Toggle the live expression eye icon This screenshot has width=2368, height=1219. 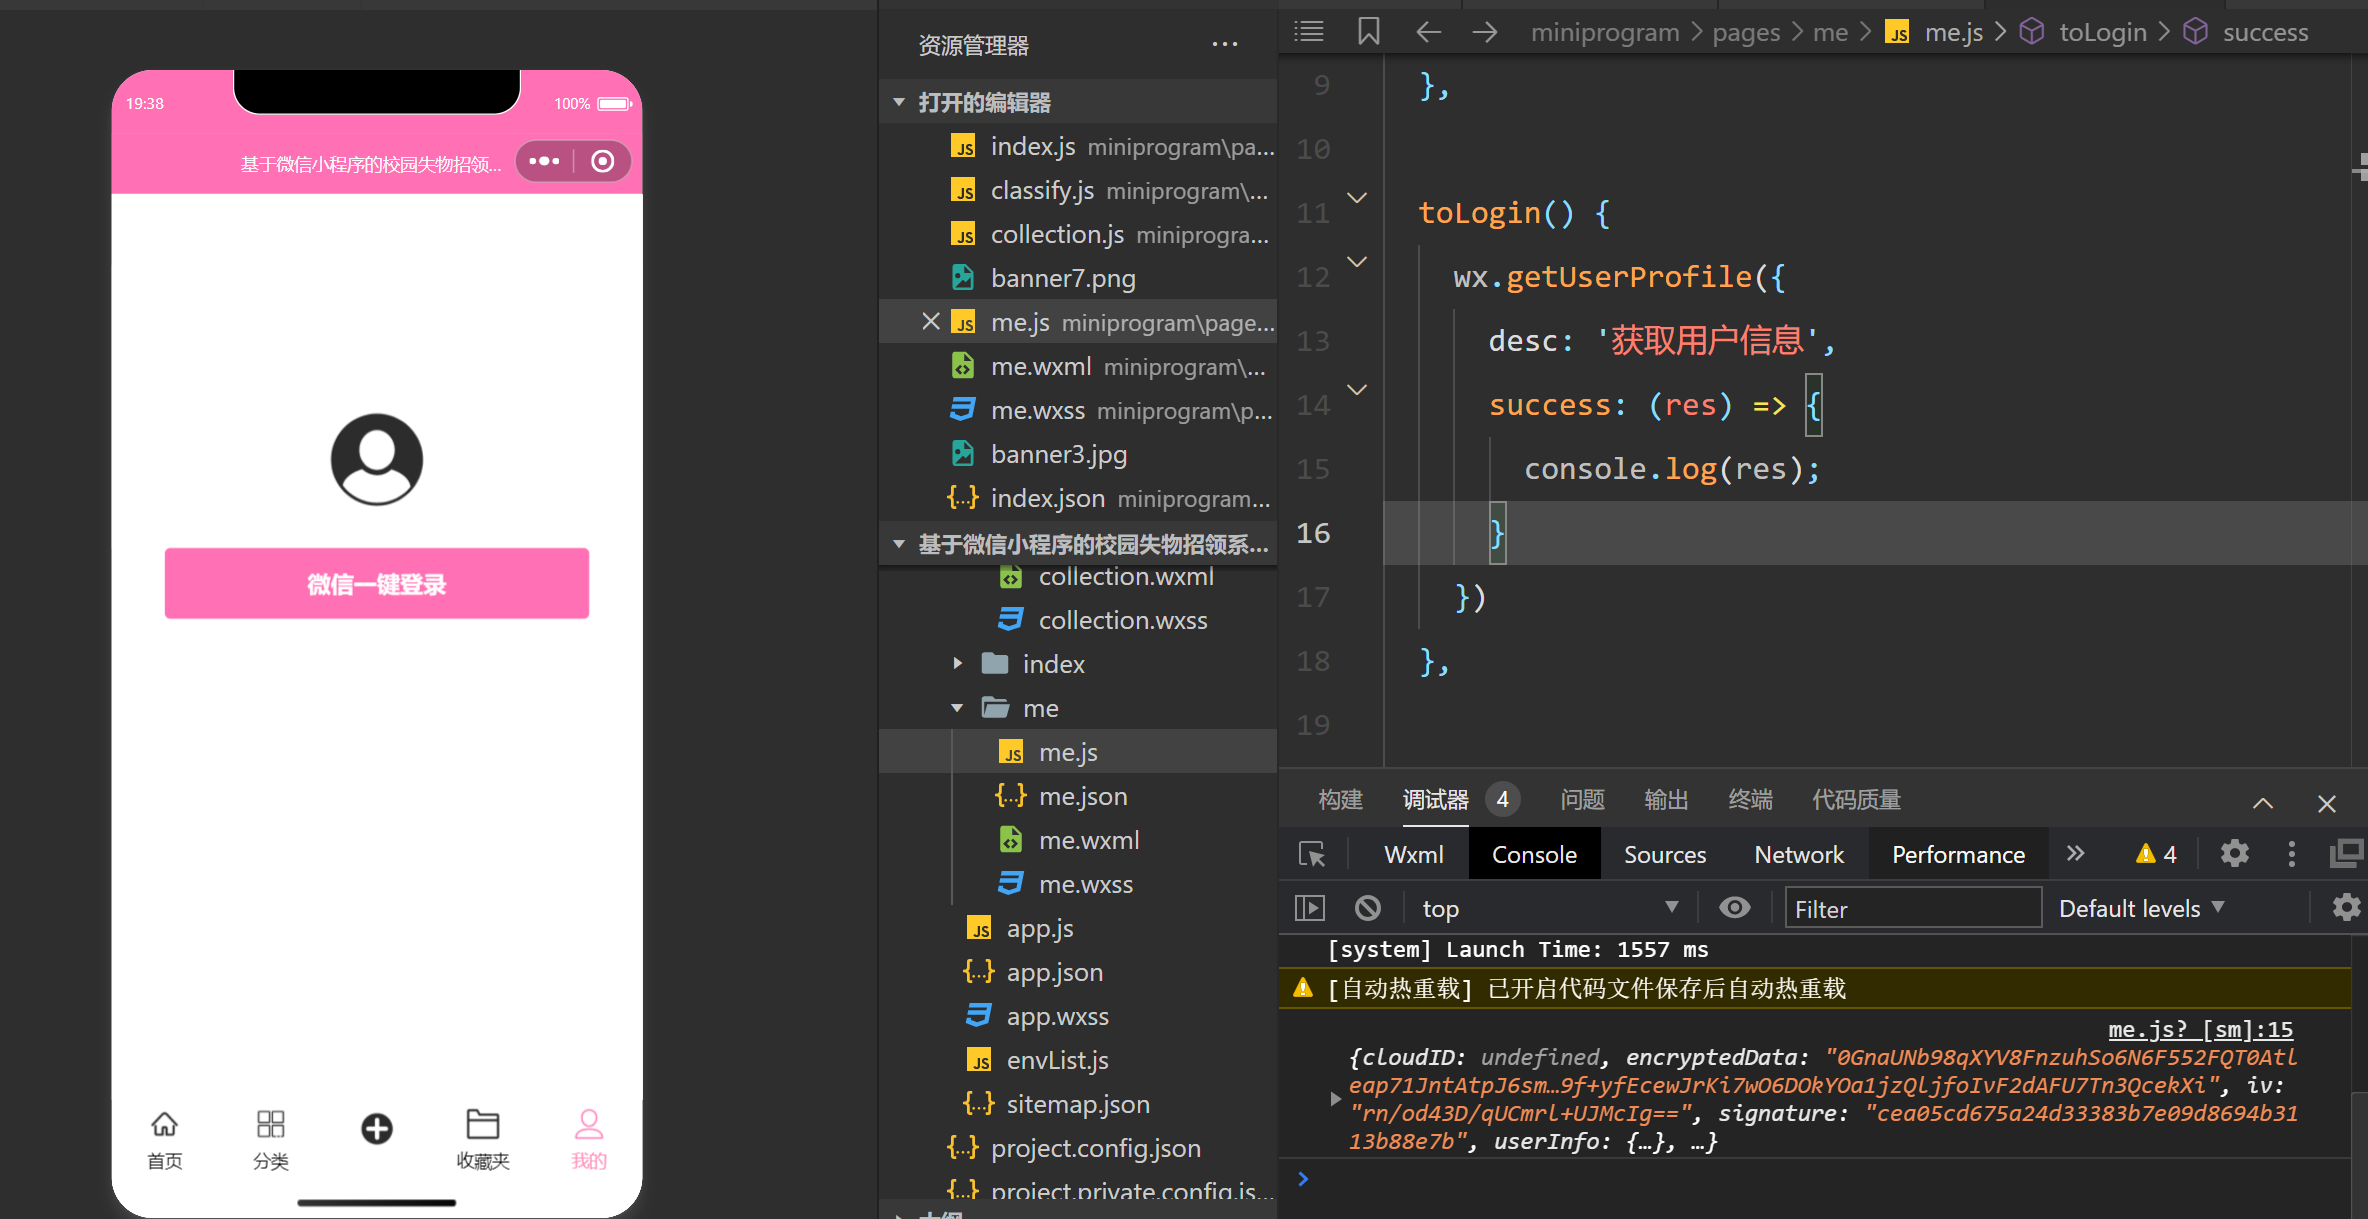click(1734, 908)
